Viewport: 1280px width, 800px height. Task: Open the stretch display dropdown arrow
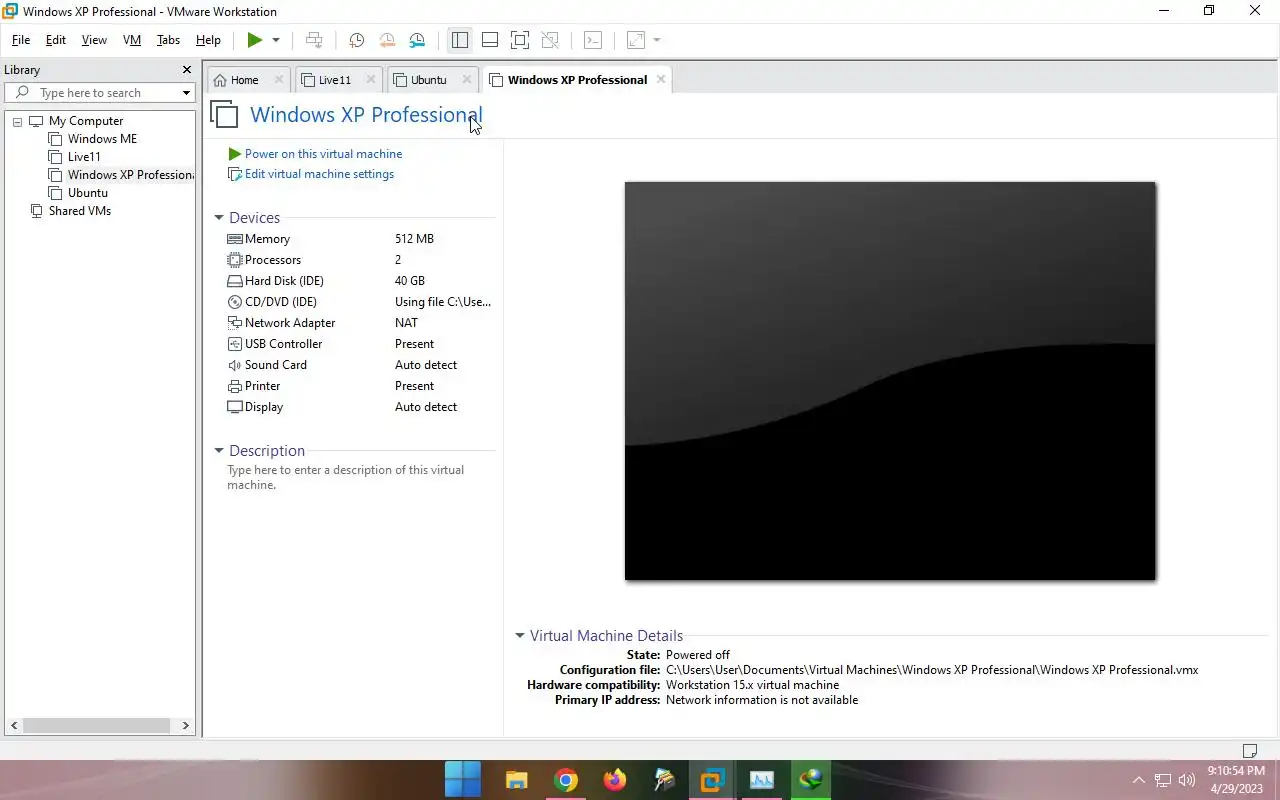point(657,40)
